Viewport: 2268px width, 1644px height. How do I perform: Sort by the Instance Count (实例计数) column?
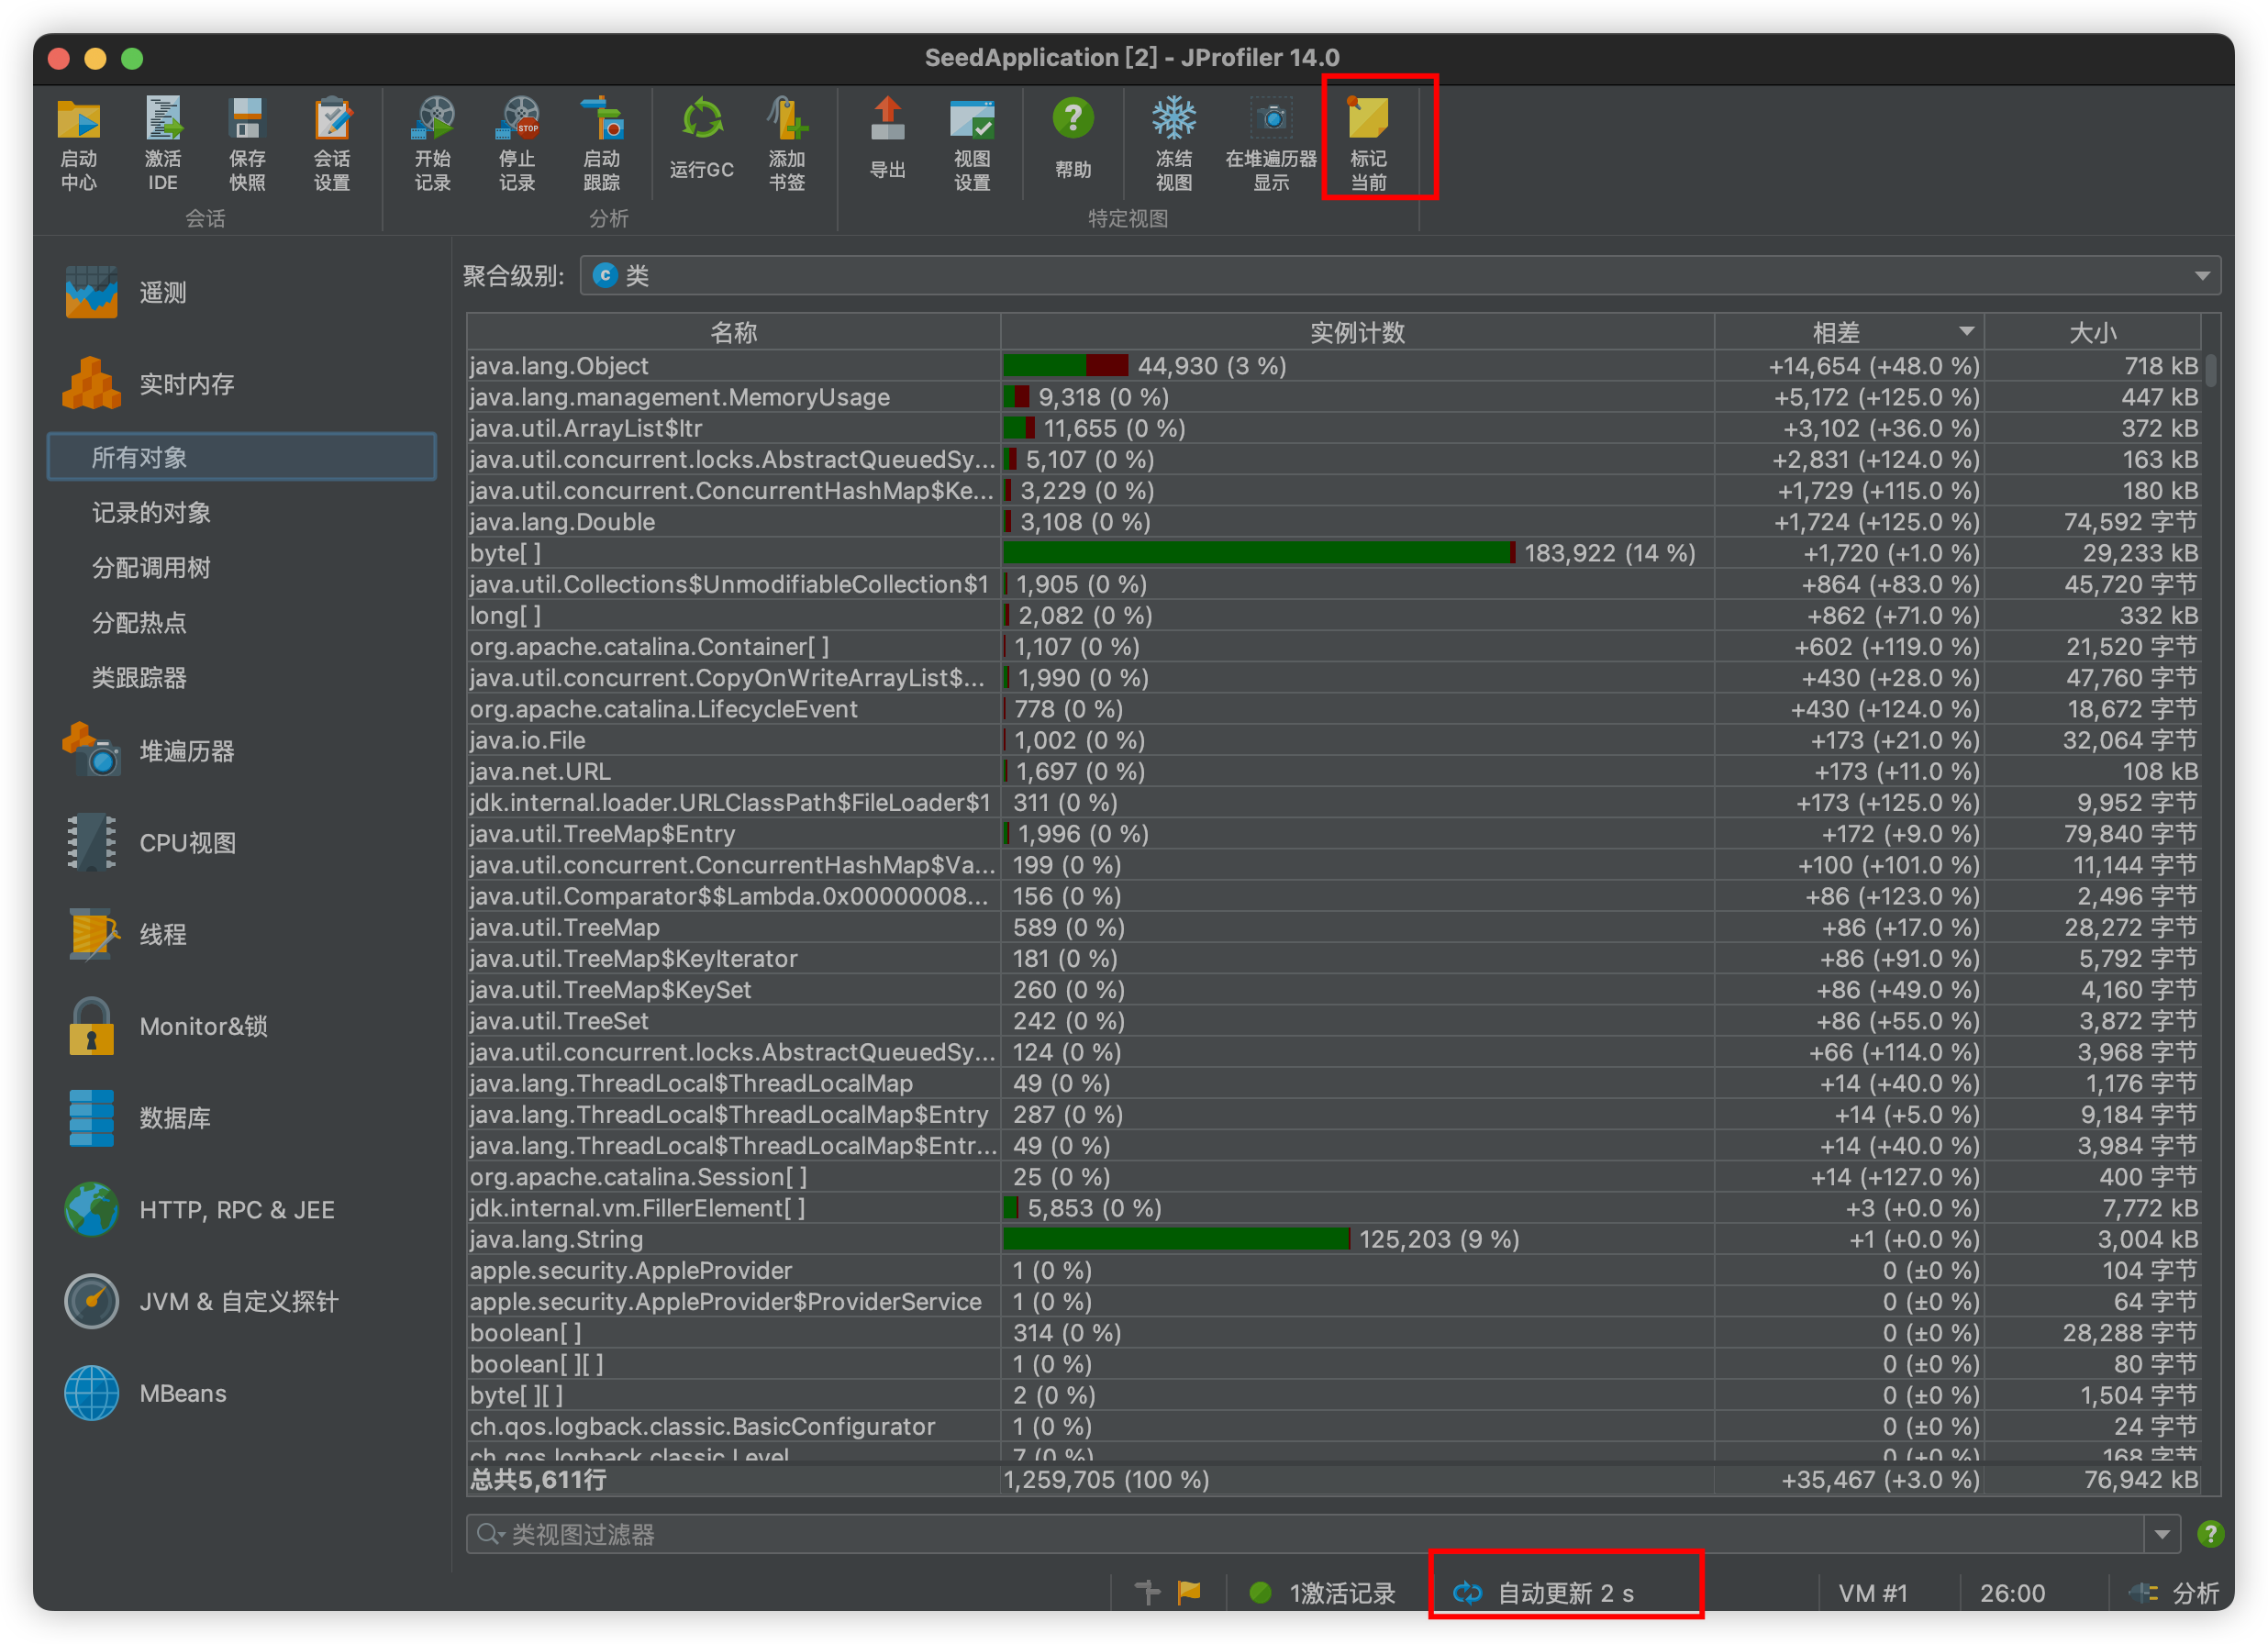click(x=1357, y=333)
